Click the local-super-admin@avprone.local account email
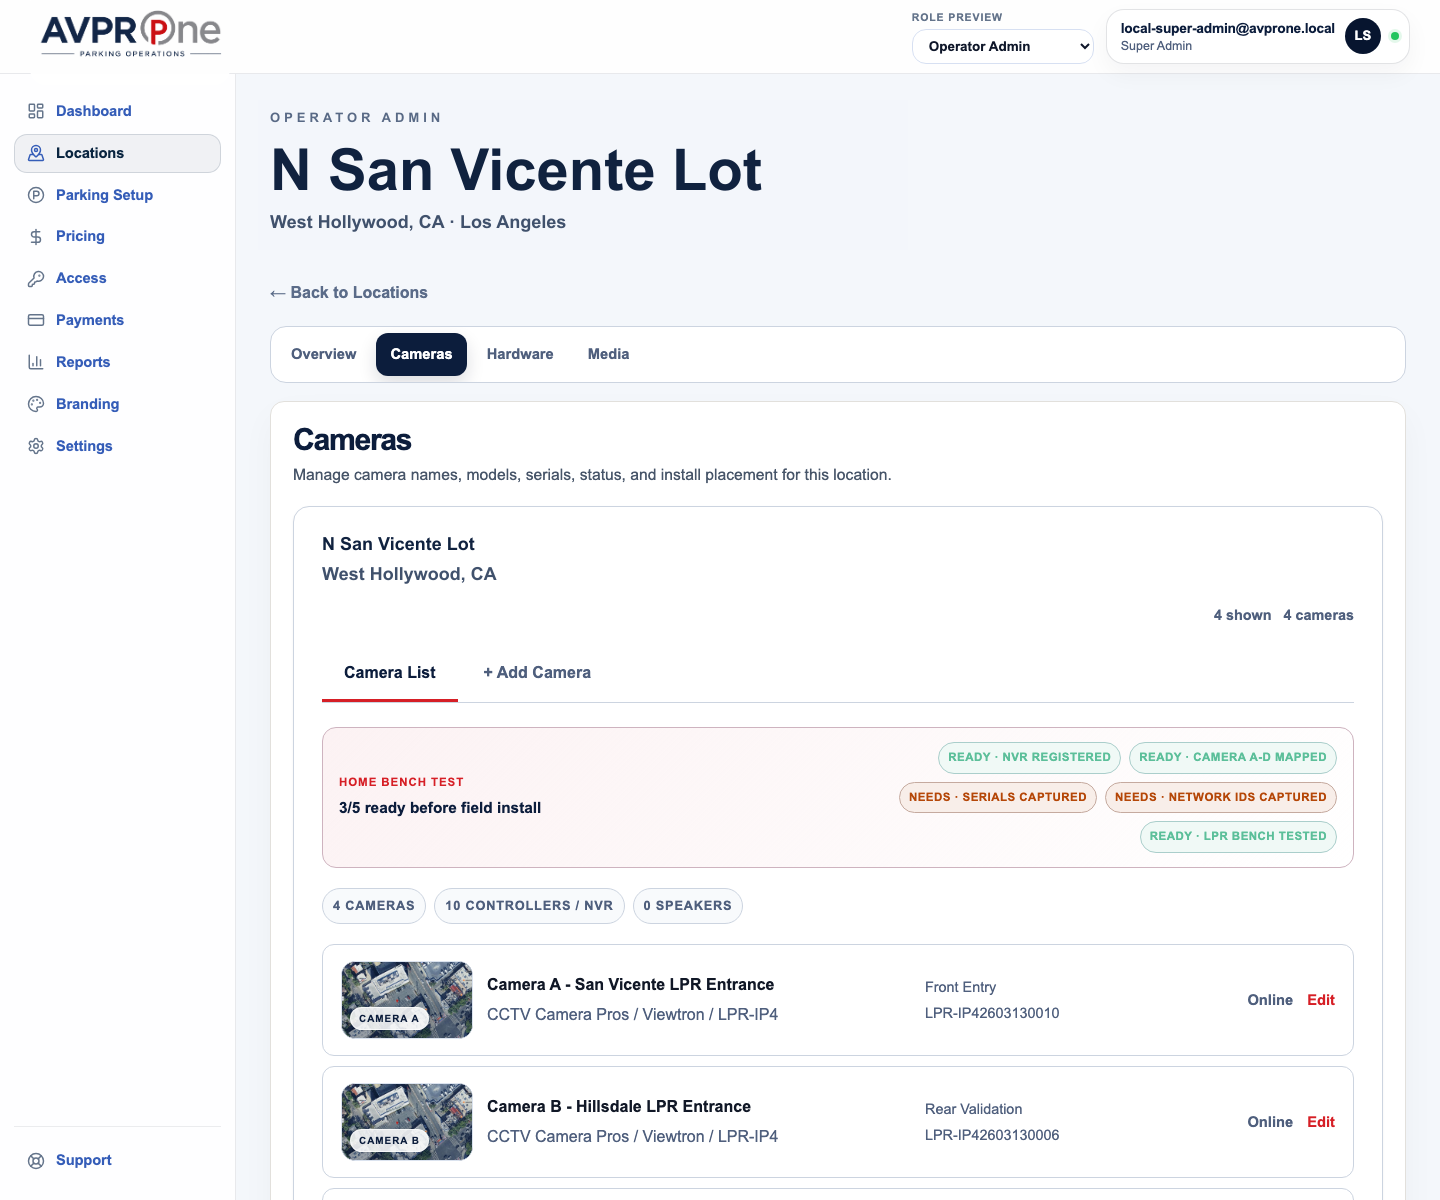This screenshot has height=1200, width=1440. [1228, 29]
